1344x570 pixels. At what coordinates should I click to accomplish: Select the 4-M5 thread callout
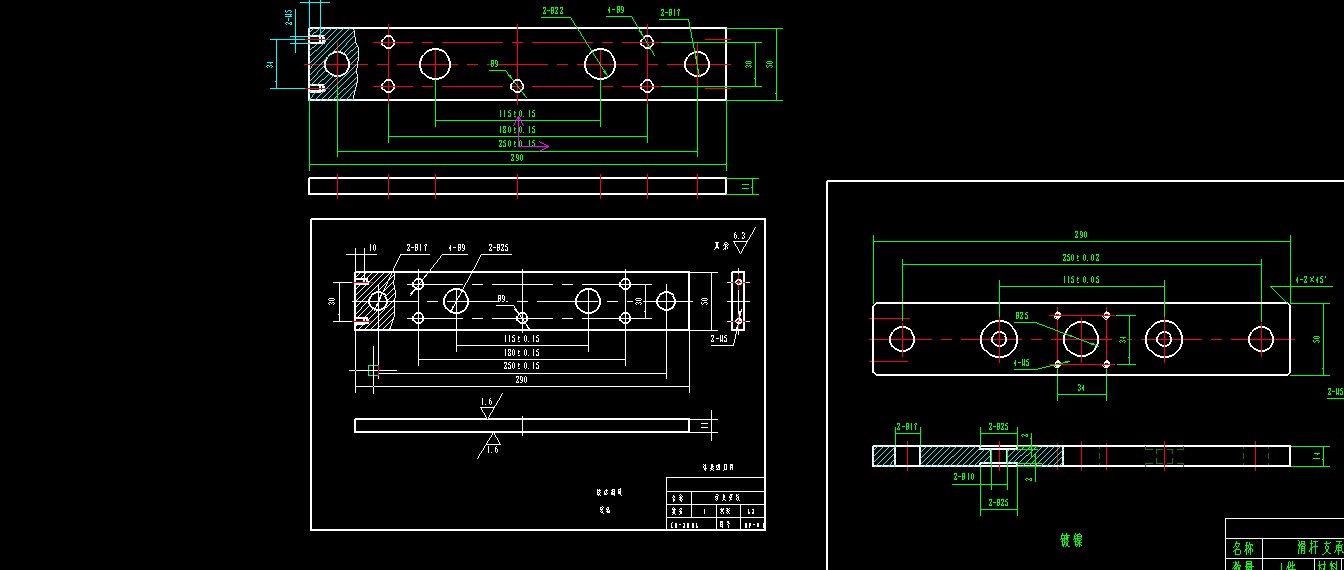1021,364
